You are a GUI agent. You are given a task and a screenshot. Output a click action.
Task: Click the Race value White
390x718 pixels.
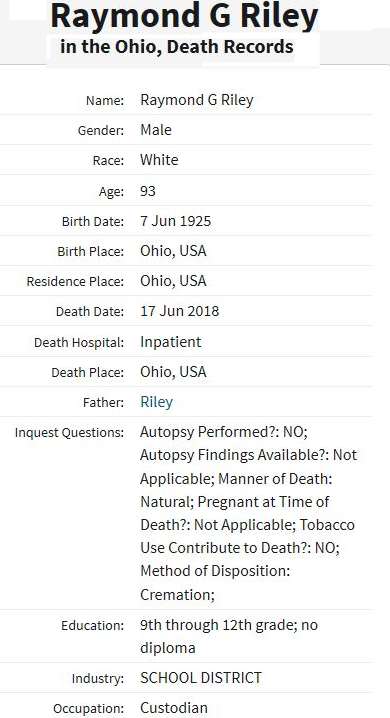tap(159, 160)
